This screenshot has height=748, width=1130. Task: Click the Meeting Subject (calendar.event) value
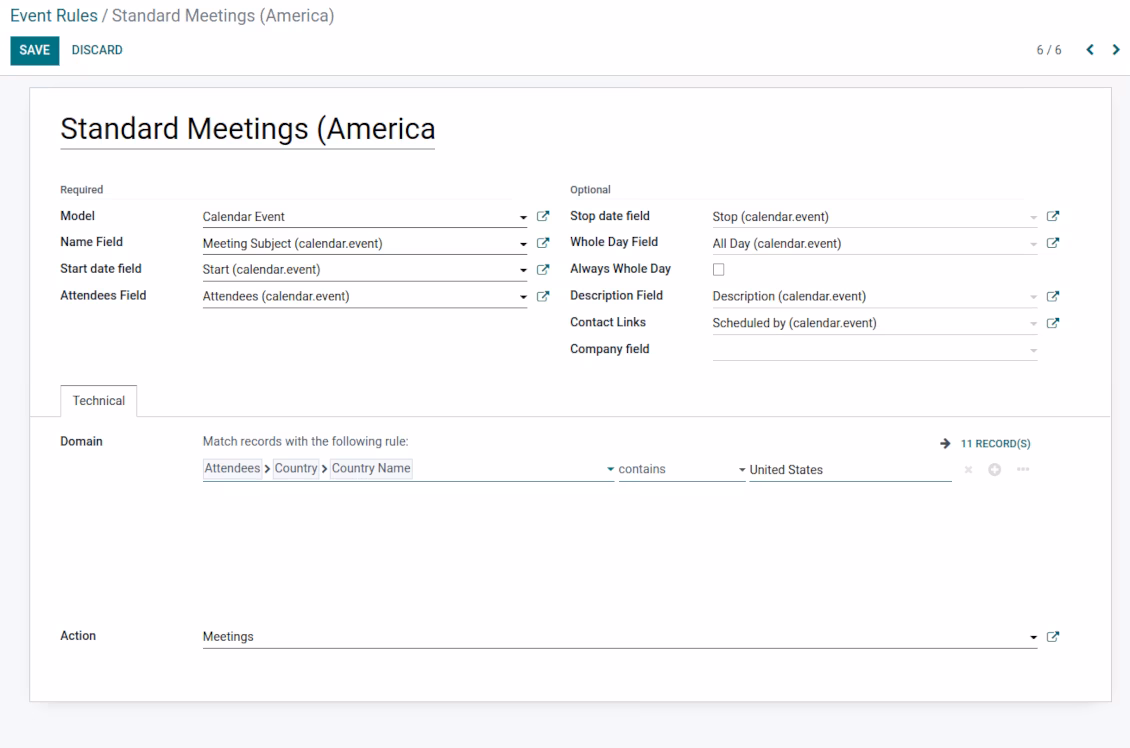(x=293, y=244)
